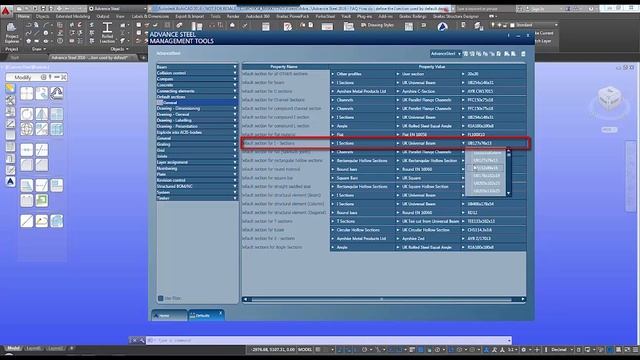Expand the Numbering category
640x360 pixels.
[235, 168]
